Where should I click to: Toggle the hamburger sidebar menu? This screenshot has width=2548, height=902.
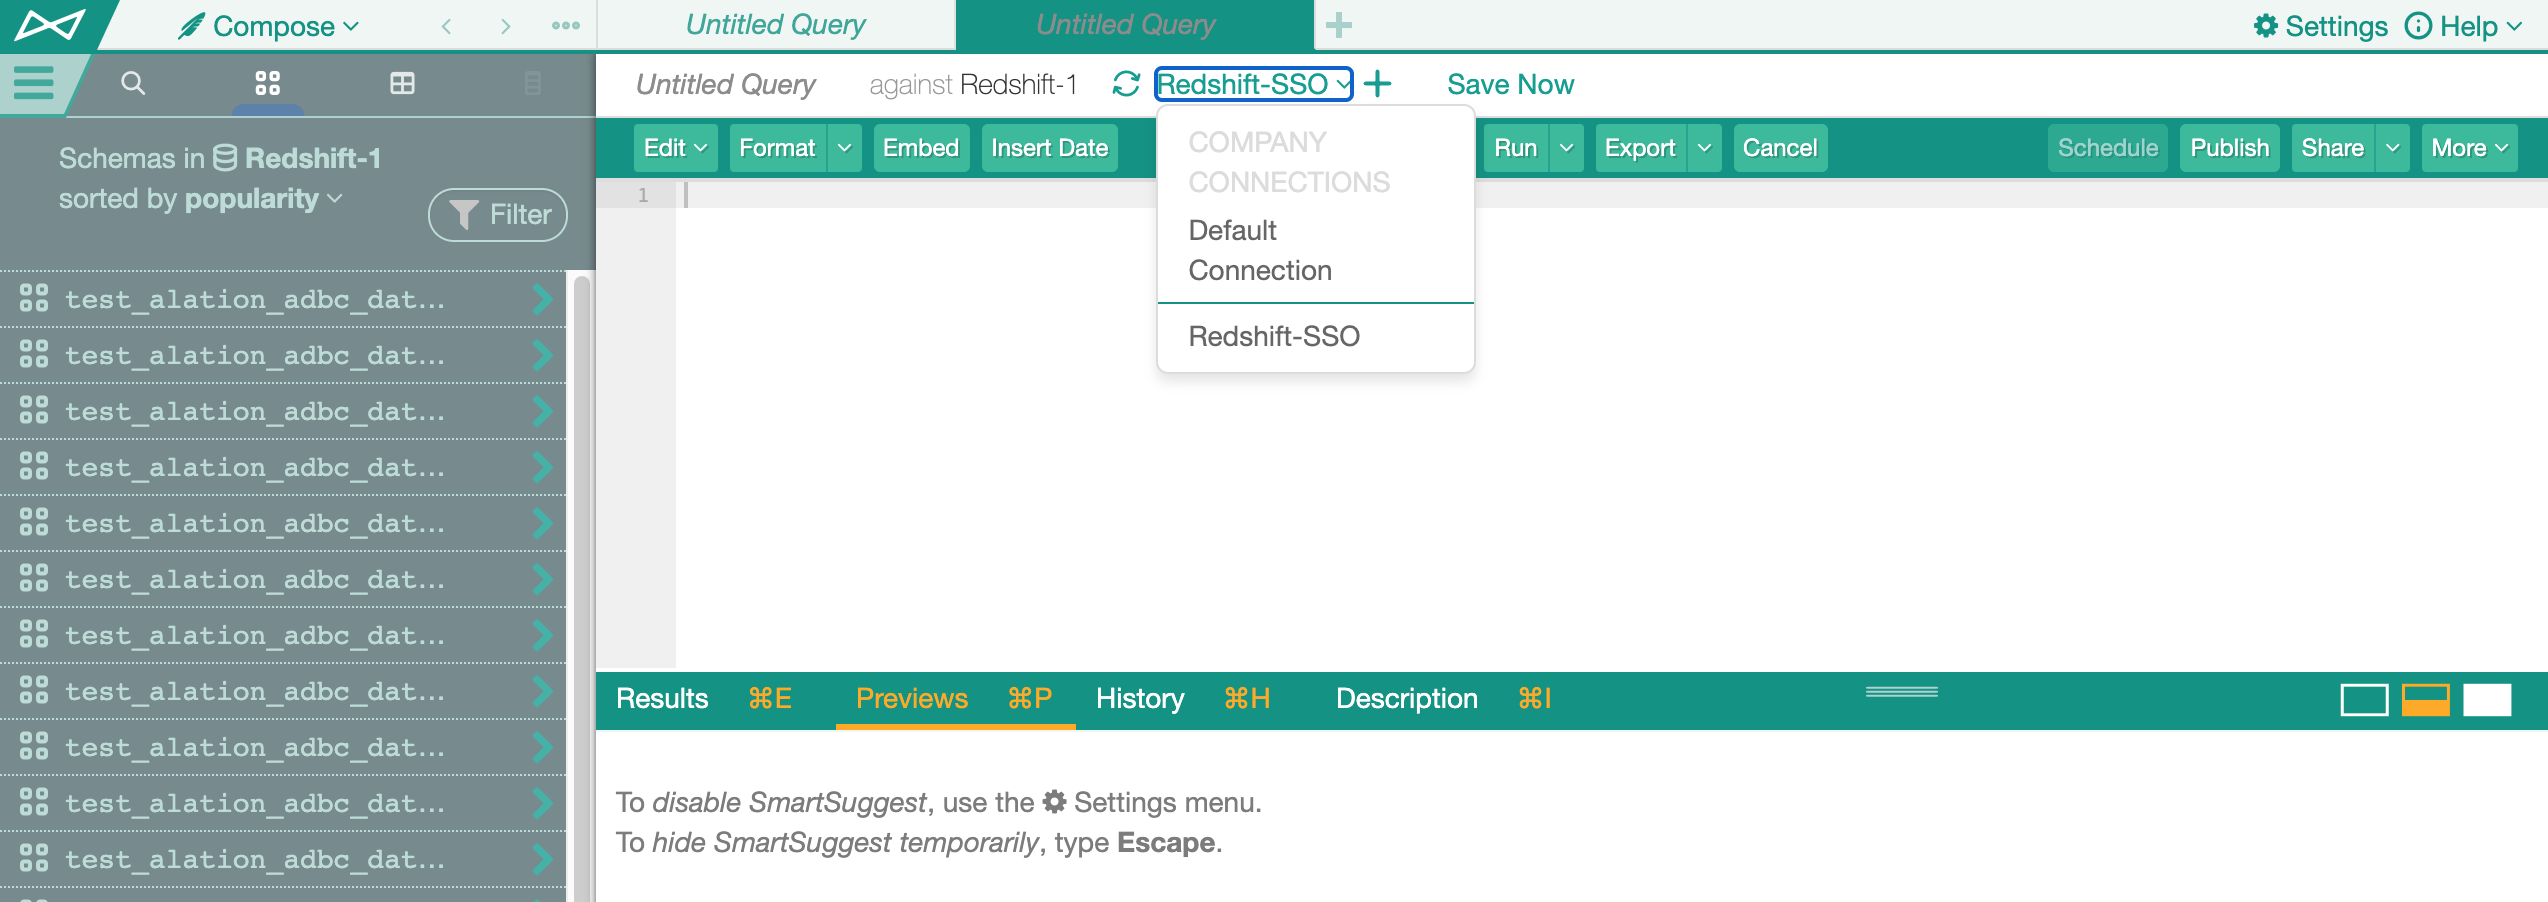(34, 83)
